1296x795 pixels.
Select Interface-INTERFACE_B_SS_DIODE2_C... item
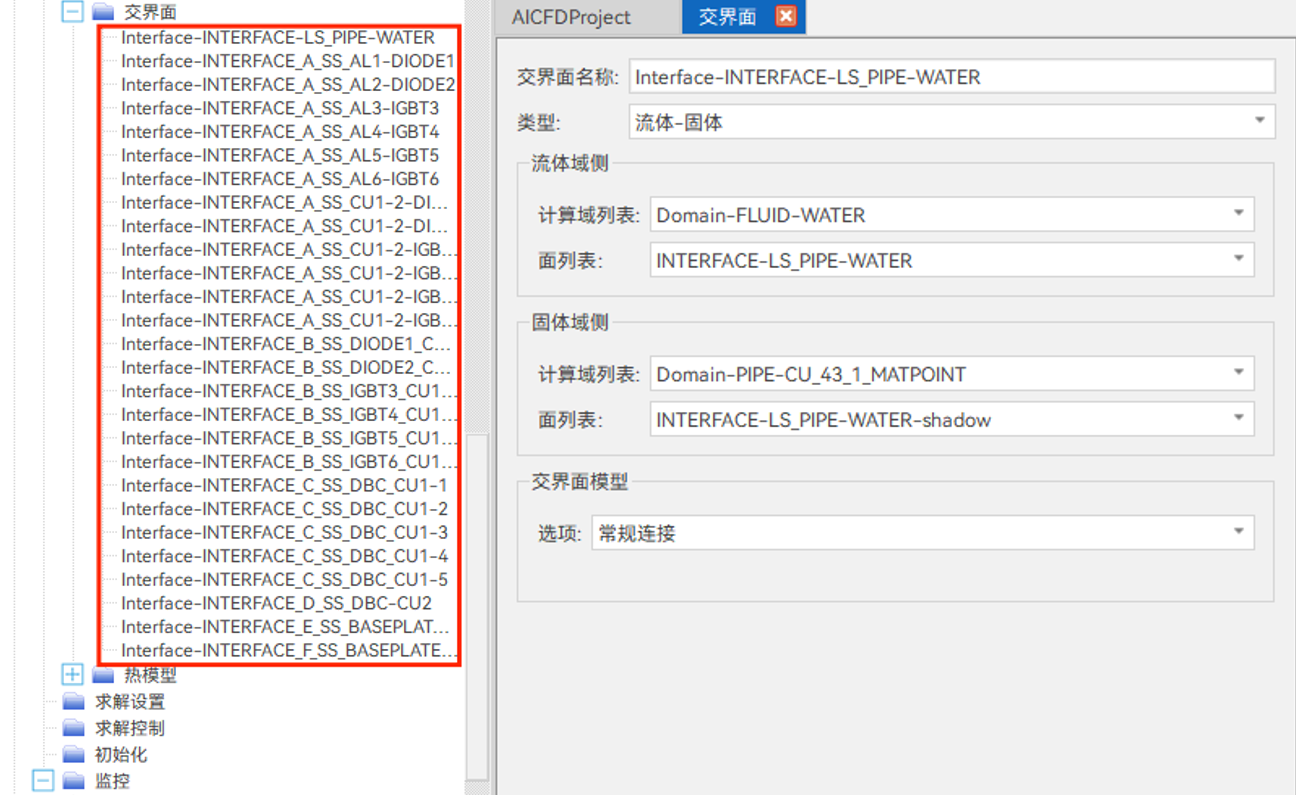click(286, 367)
